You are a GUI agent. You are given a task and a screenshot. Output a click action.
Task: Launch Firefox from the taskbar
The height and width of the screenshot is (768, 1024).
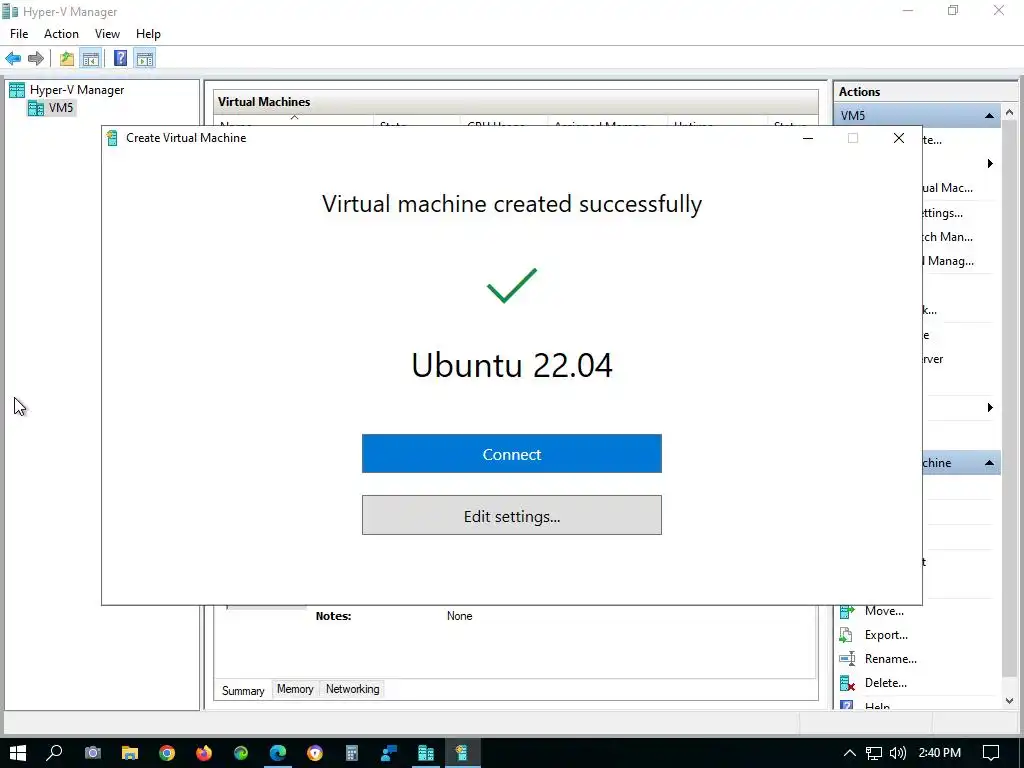pyautogui.click(x=204, y=753)
